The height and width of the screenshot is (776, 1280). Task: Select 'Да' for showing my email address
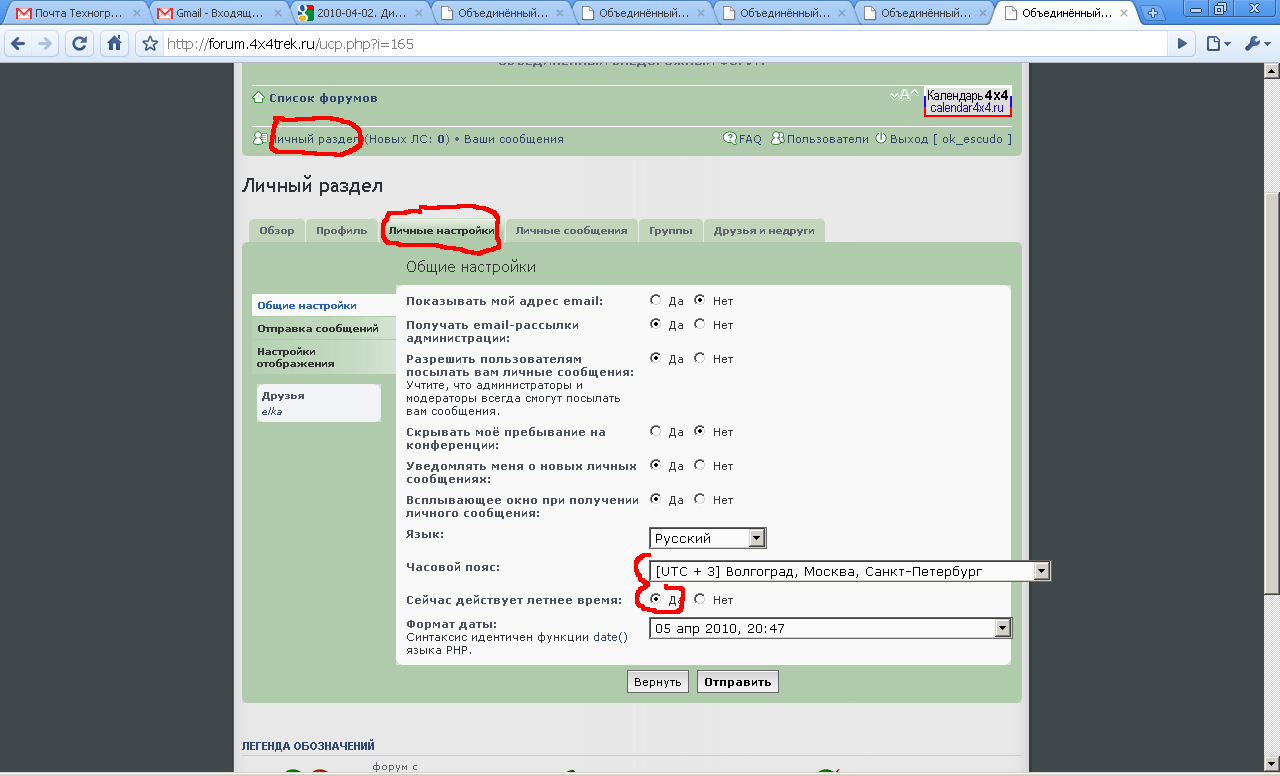(656, 300)
